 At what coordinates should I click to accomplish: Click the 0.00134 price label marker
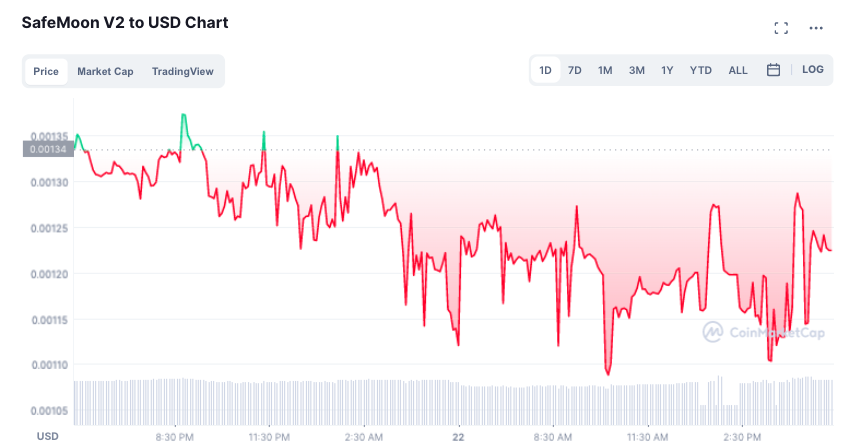point(48,149)
